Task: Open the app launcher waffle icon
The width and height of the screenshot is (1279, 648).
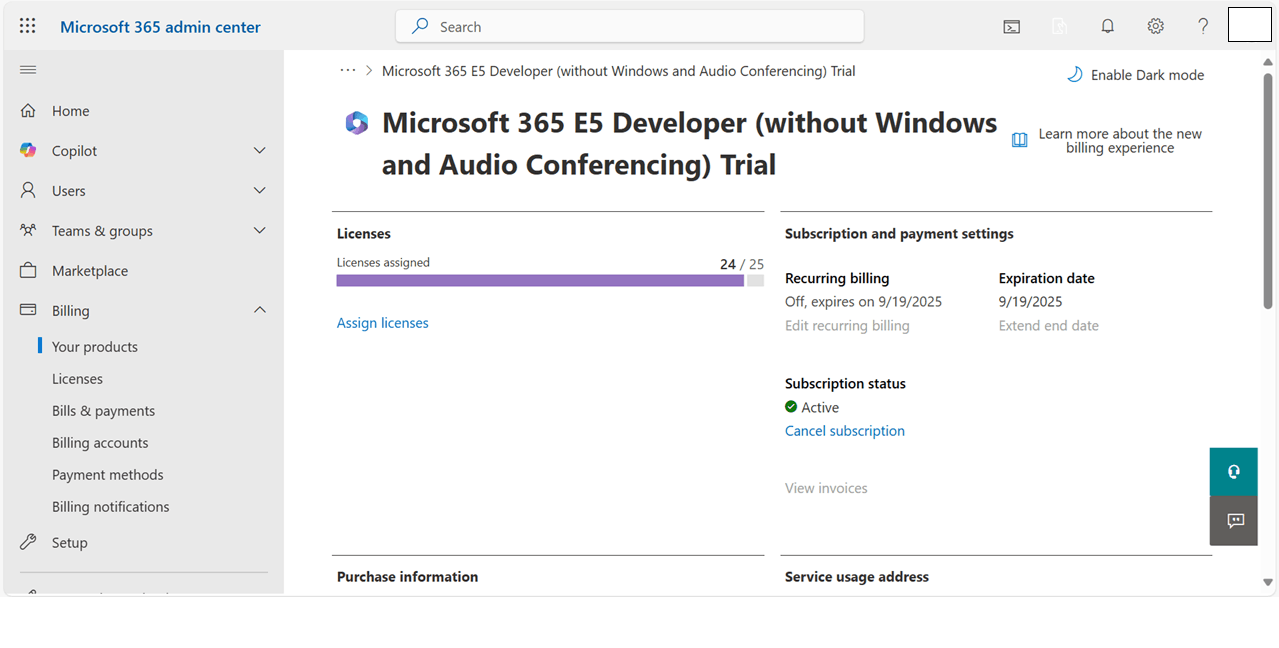Action: [x=28, y=27]
